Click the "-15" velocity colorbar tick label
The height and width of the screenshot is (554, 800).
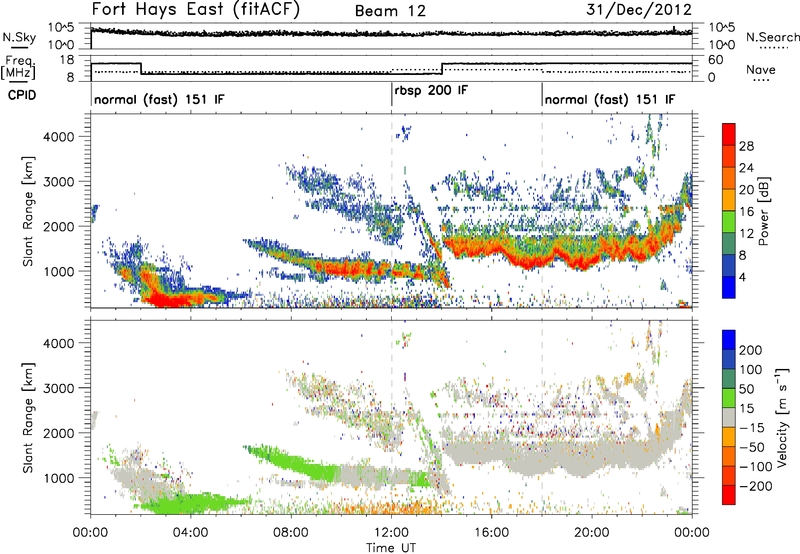coord(752,428)
